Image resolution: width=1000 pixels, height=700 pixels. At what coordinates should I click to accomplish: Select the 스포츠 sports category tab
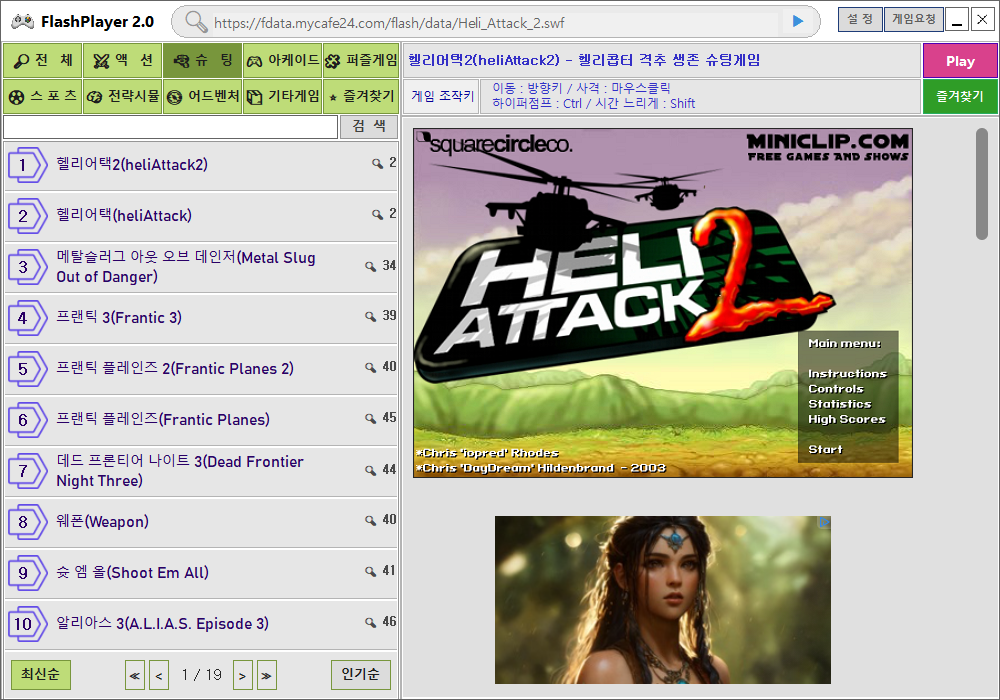coord(43,96)
